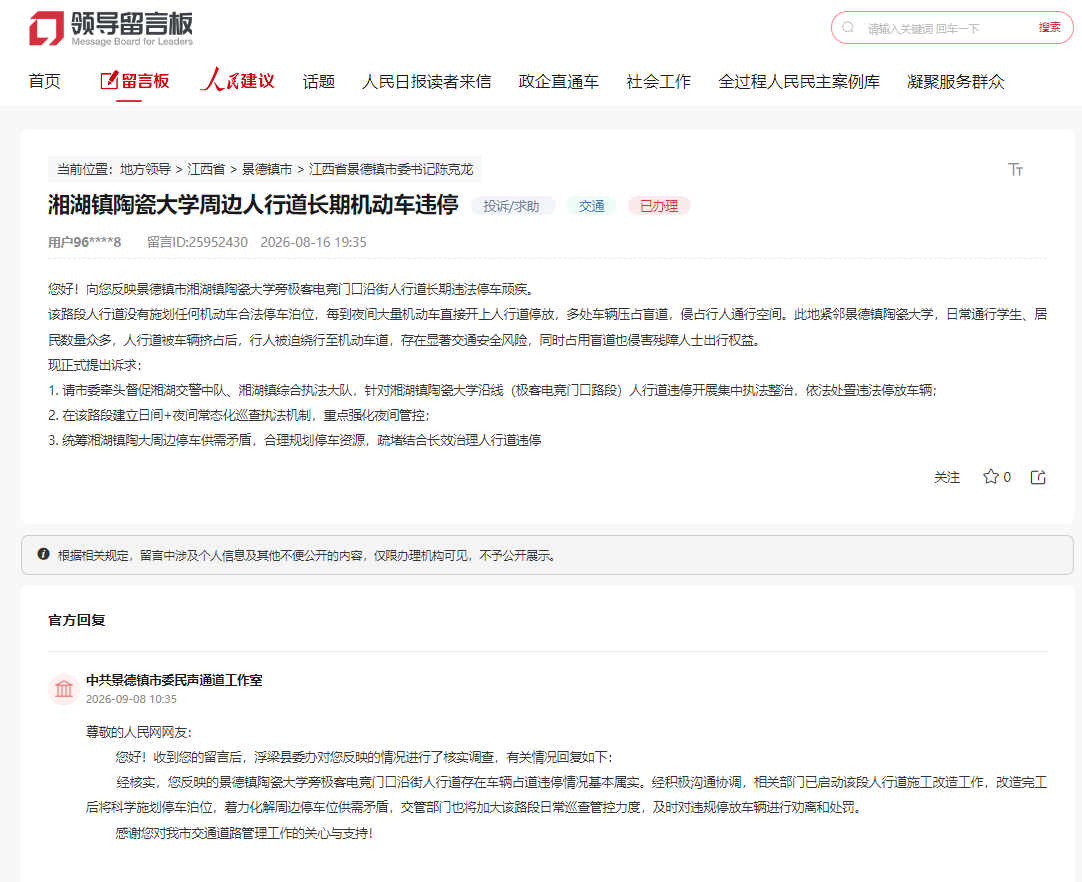Open the 人民建议 nav item
This screenshot has width=1082, height=882.
(238, 80)
